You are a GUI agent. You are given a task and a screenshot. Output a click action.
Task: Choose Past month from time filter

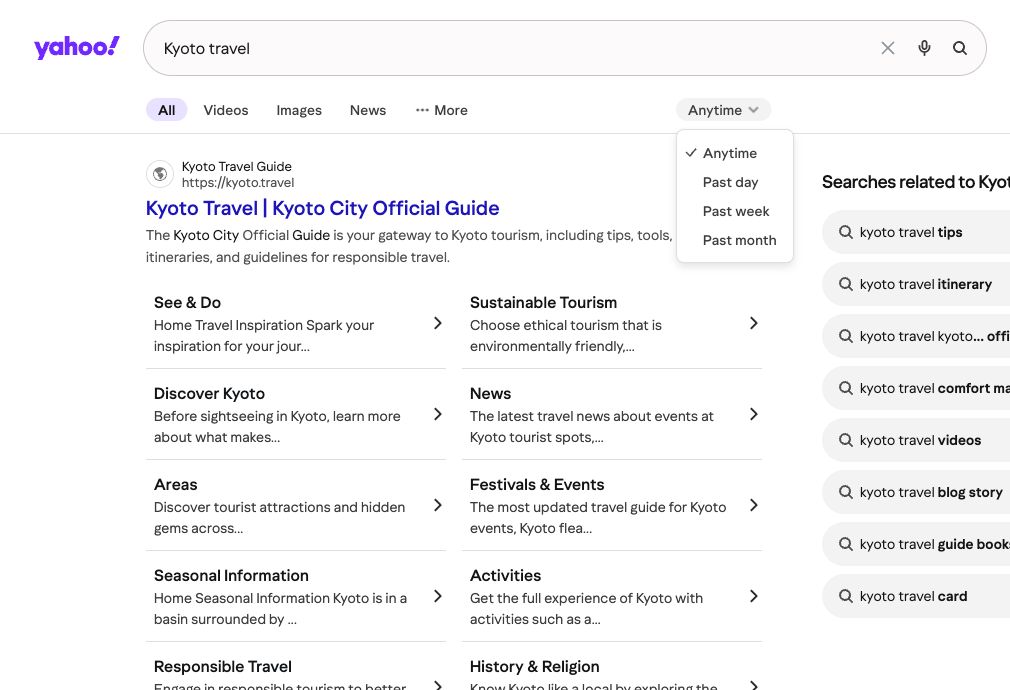pyautogui.click(x=739, y=240)
